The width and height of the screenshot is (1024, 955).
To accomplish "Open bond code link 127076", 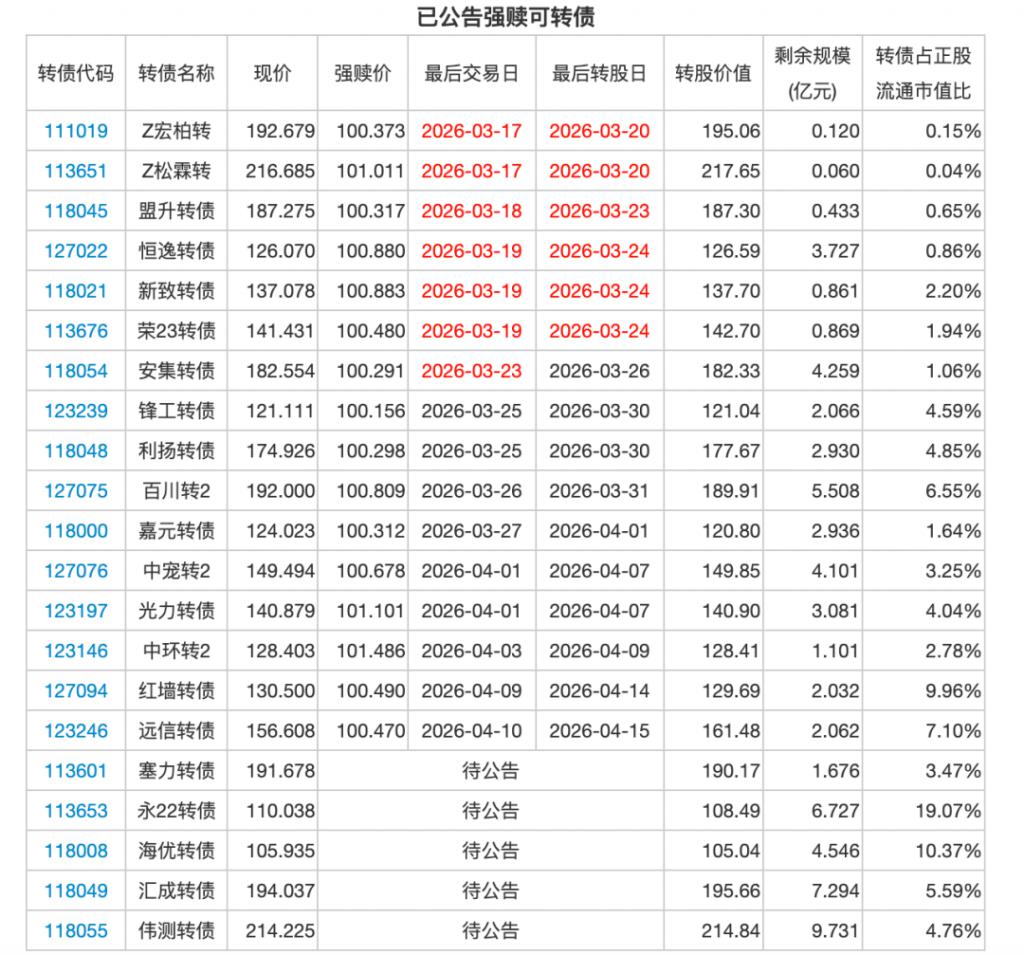I will [x=76, y=571].
